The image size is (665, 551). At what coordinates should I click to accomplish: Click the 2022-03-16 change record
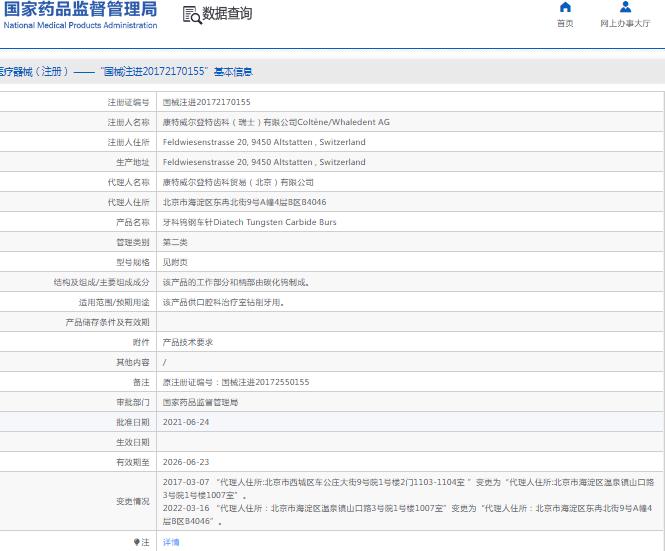pyautogui.click(x=408, y=515)
